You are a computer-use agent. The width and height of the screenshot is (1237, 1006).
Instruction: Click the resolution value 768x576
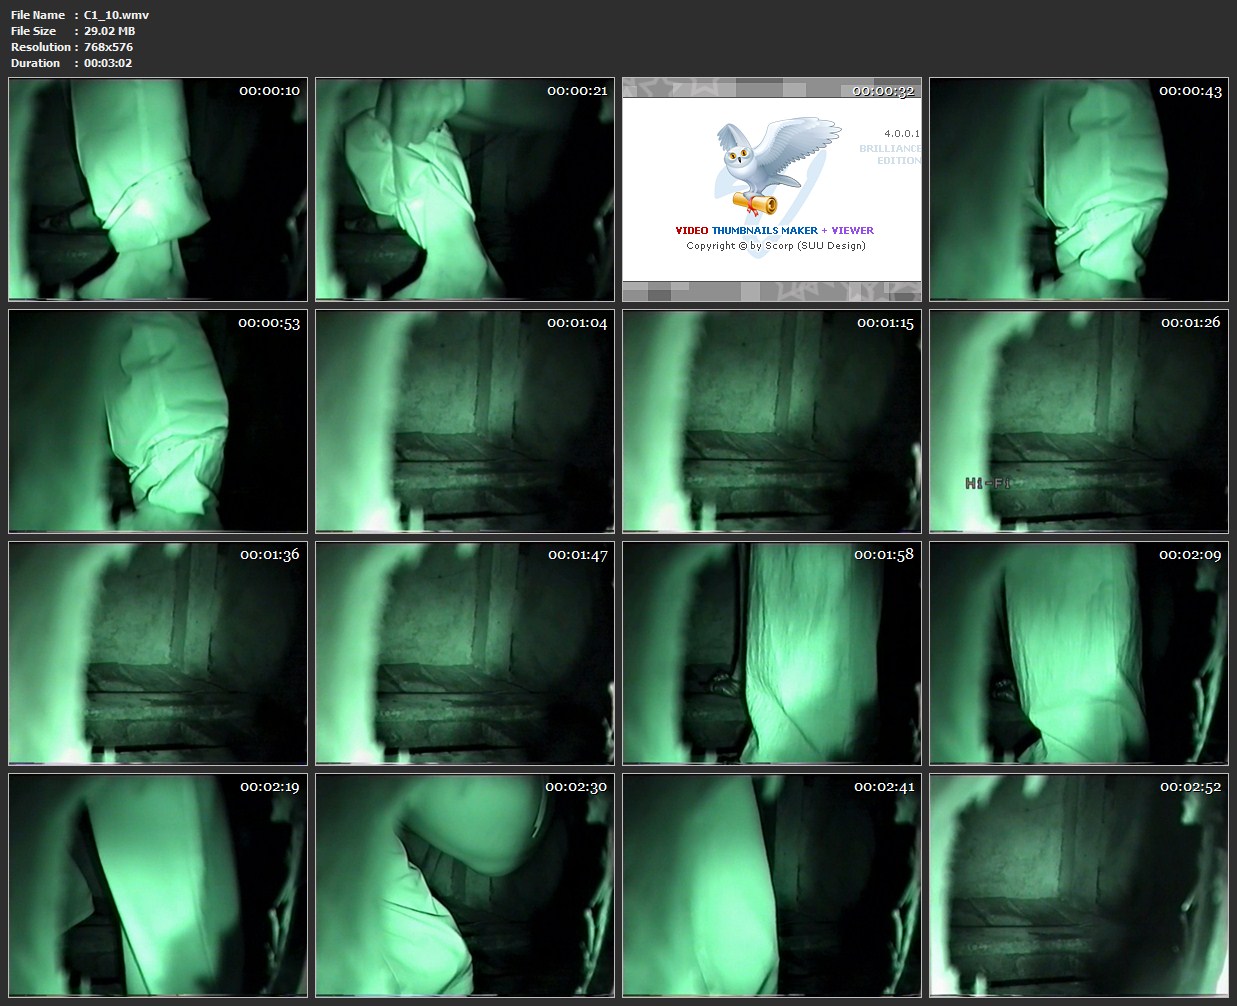tap(108, 47)
